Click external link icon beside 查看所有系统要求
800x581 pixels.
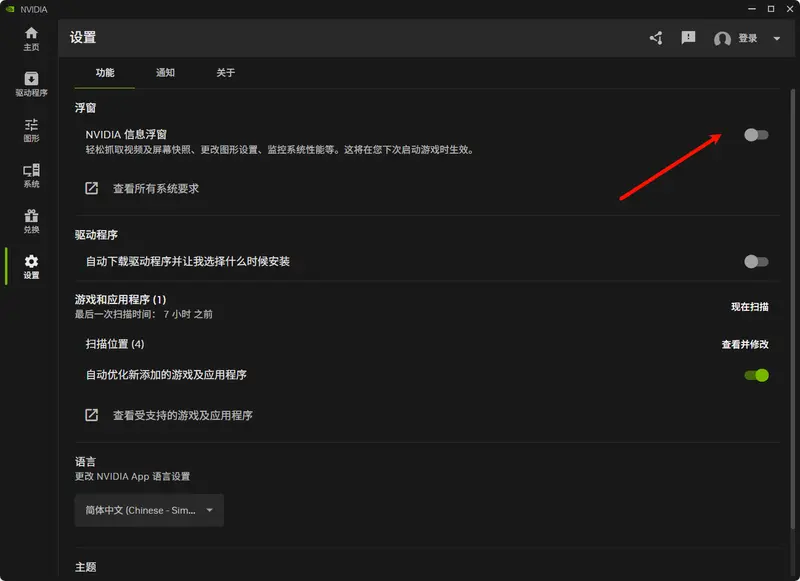[91, 188]
